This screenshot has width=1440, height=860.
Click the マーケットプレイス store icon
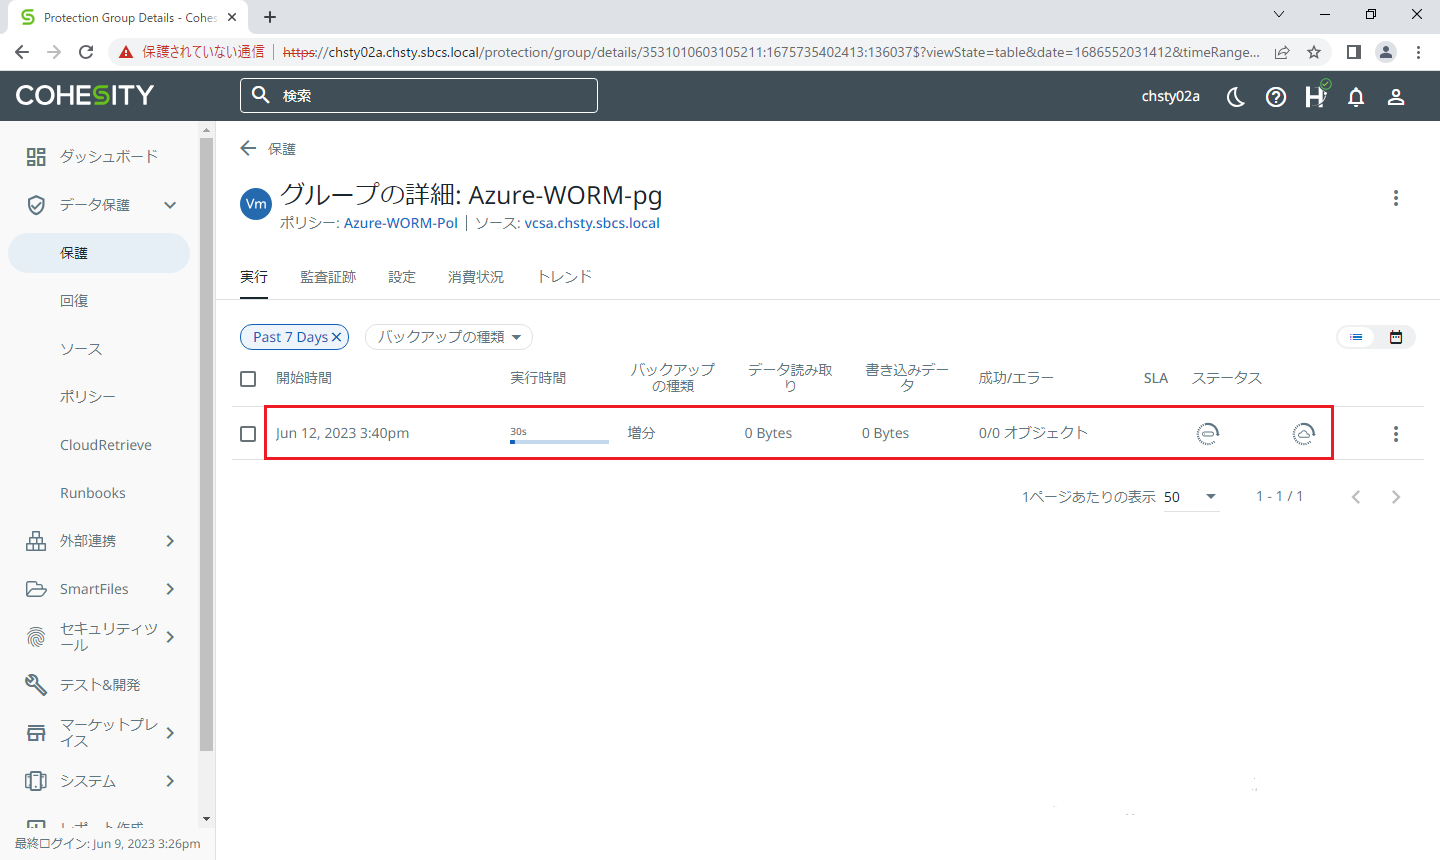[36, 733]
